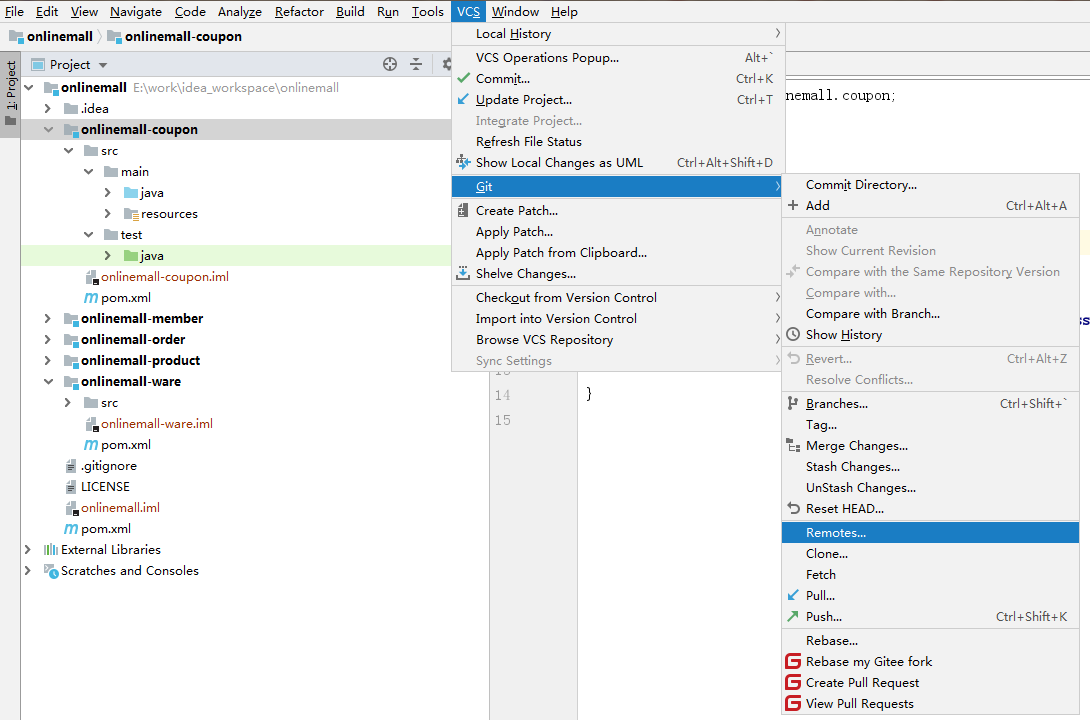Choose Apply Patch from Clipboard...
Viewport: 1090px width, 720px height.
coord(617,253)
